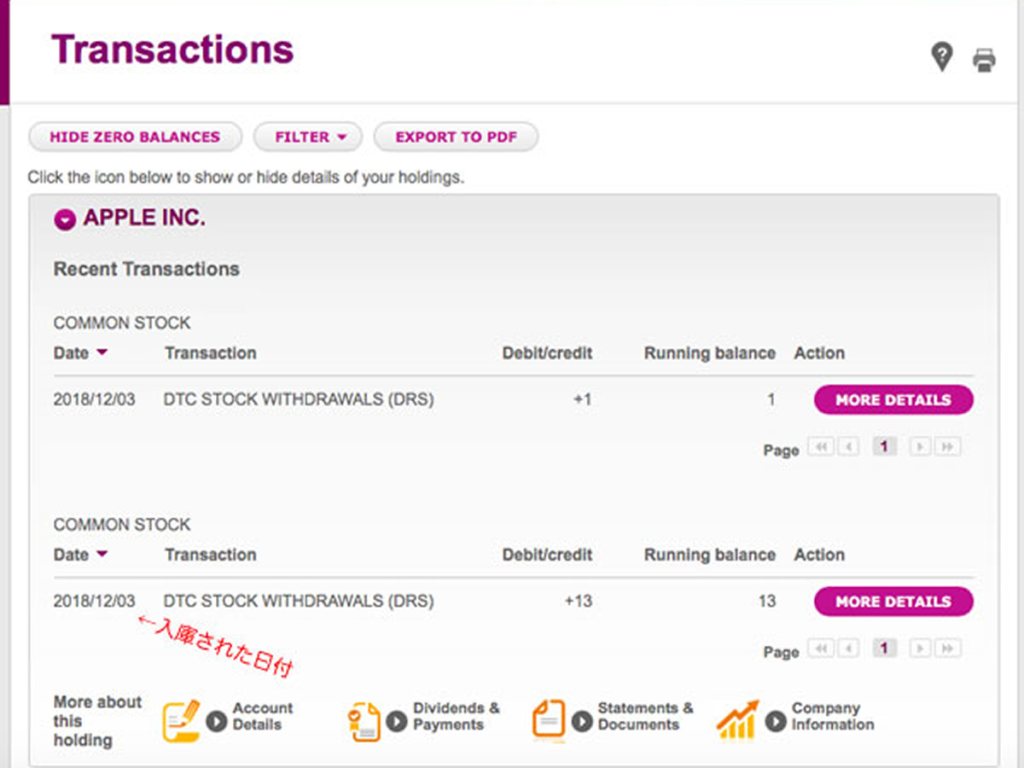Open More Details for +1 transaction
Image resolution: width=1024 pixels, height=768 pixels.
click(893, 400)
